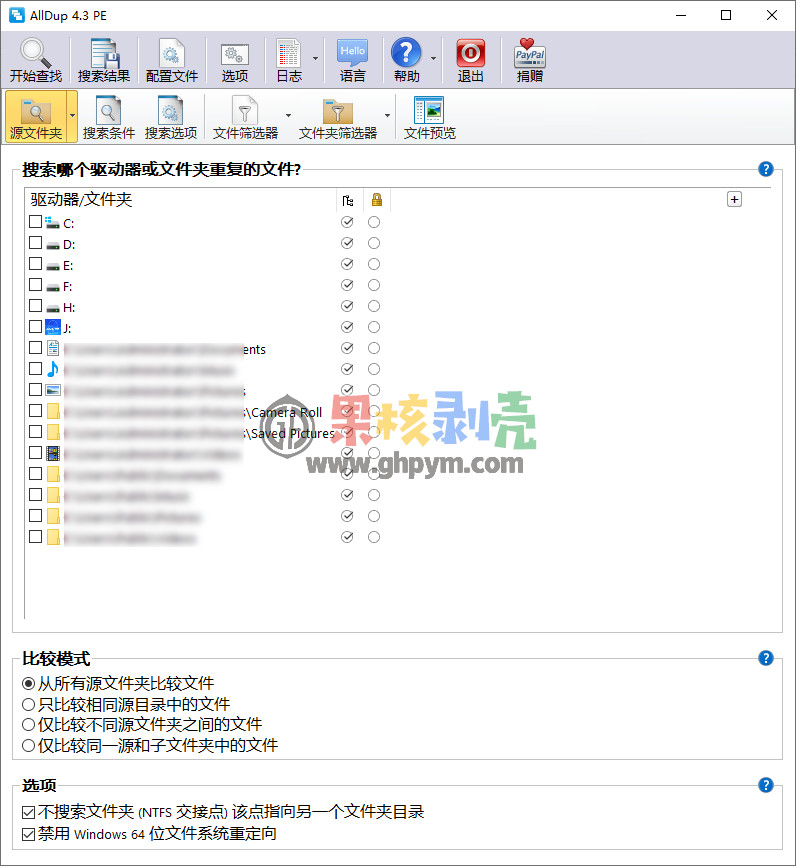Toggle subfolder scan for D: drive
The width and height of the screenshot is (796, 866).
point(347,243)
